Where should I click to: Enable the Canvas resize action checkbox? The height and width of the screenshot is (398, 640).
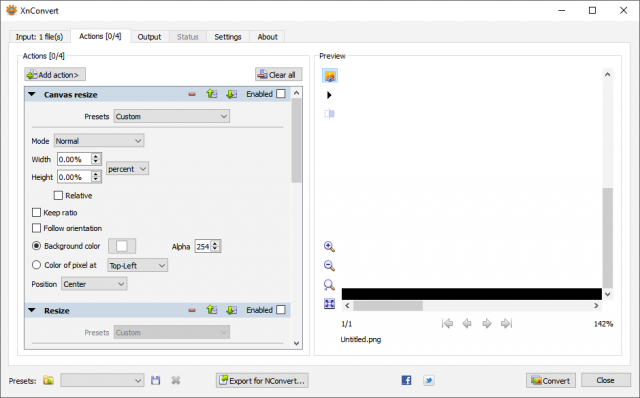[x=281, y=94]
